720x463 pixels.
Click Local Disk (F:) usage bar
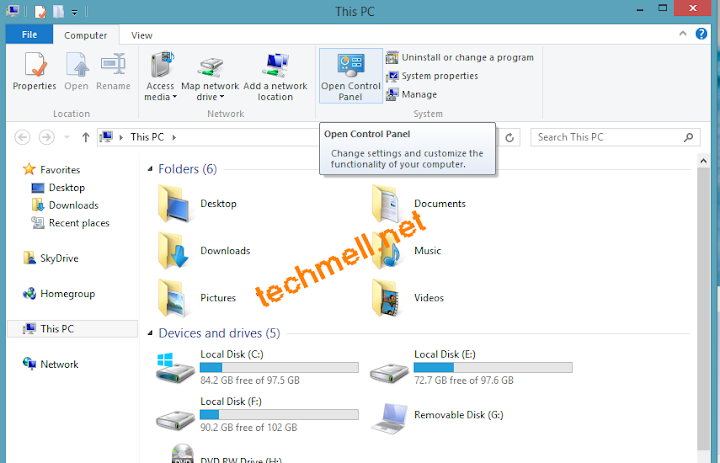279,414
